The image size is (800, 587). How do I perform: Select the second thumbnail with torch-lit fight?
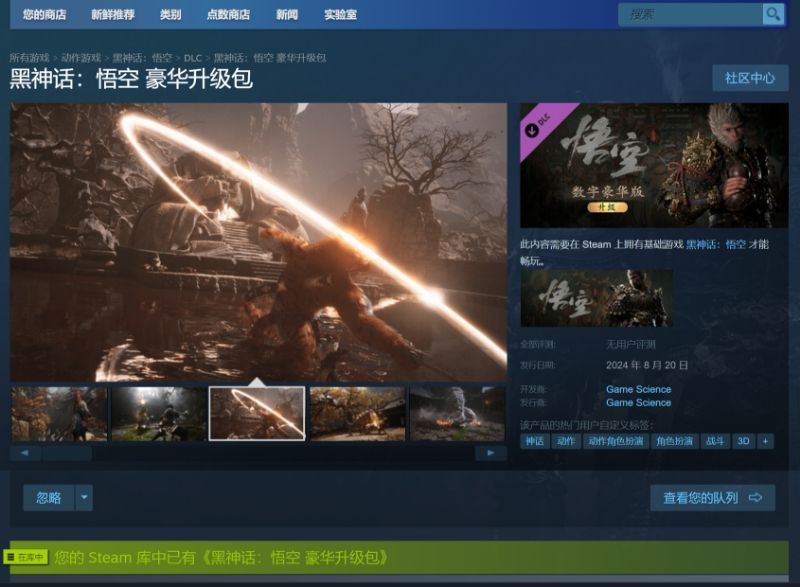click(x=159, y=414)
